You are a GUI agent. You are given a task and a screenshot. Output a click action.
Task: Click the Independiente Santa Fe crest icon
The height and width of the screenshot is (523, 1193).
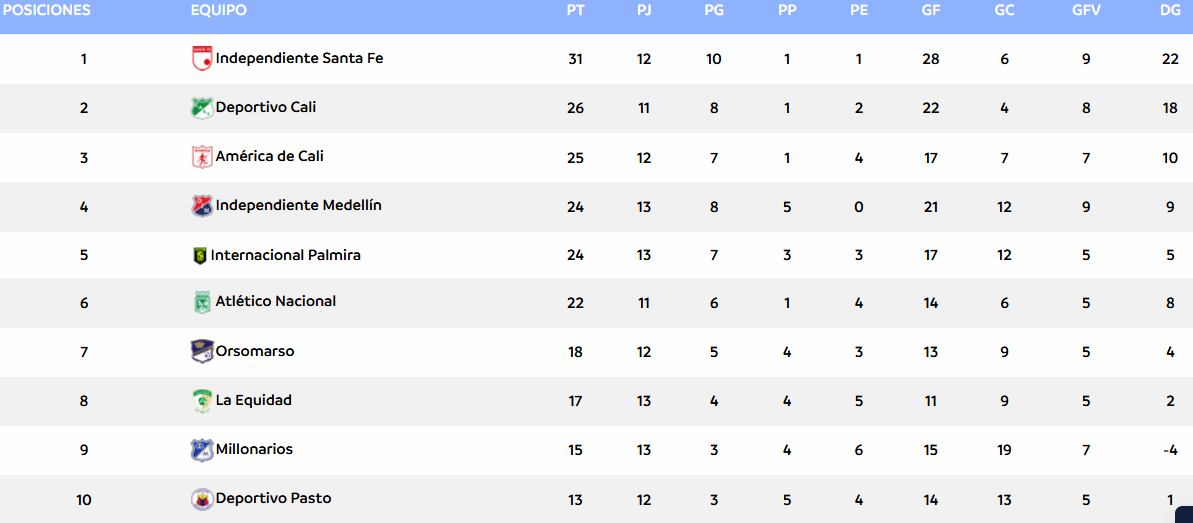[x=202, y=59]
